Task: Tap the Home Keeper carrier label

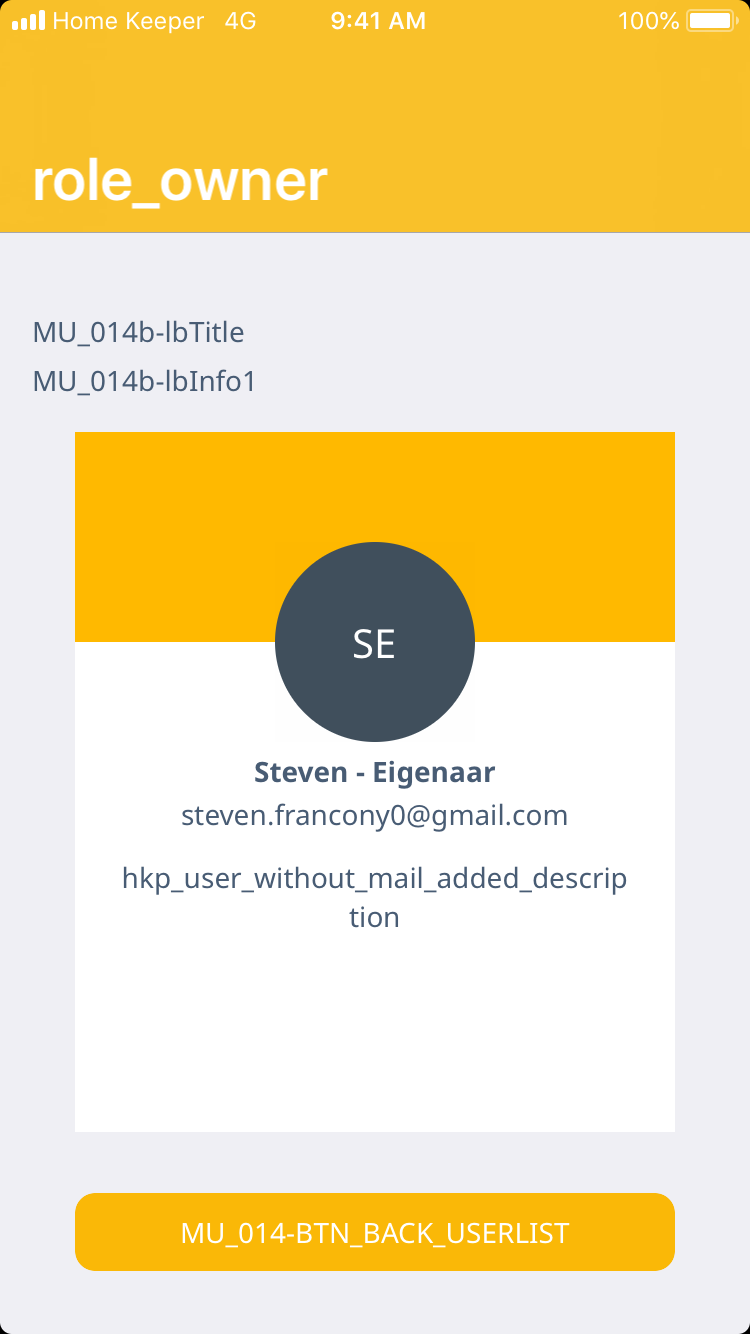Action: 128,20
